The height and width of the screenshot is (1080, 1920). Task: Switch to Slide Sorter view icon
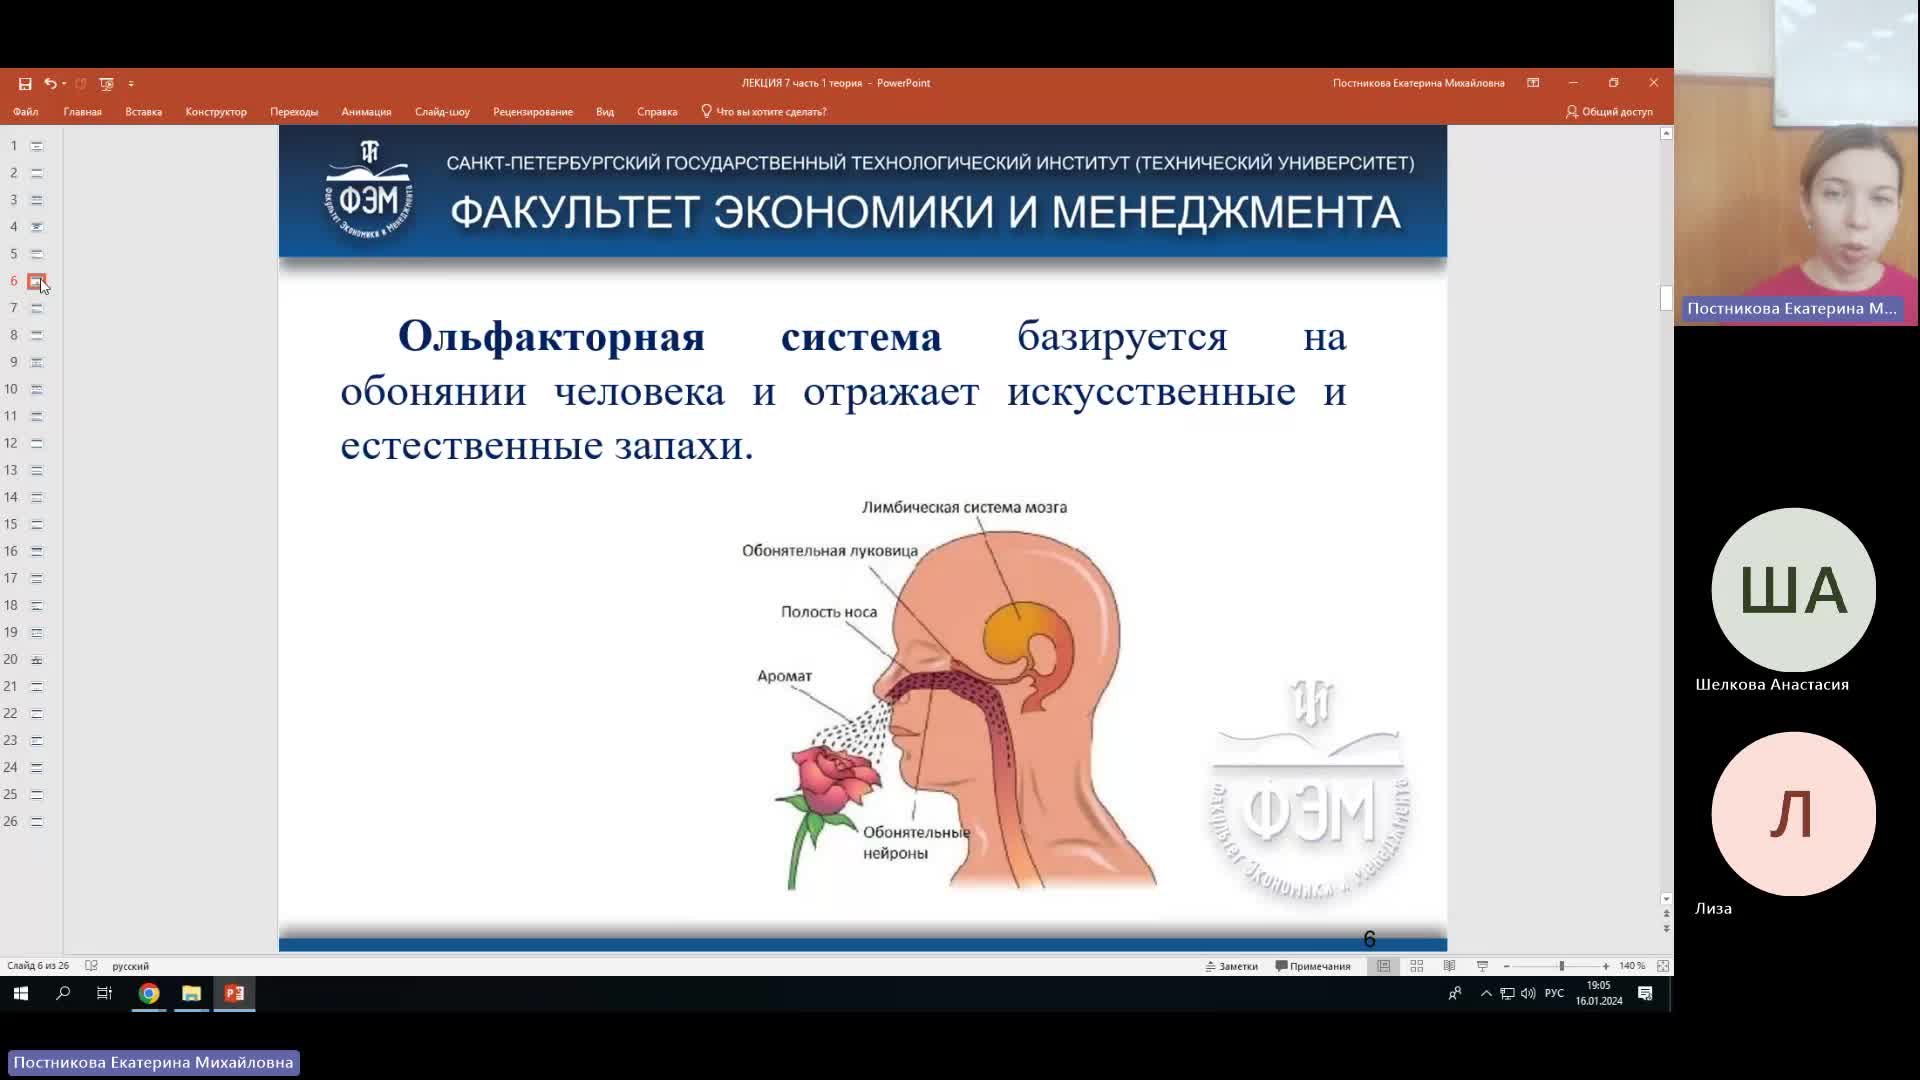pos(1417,966)
